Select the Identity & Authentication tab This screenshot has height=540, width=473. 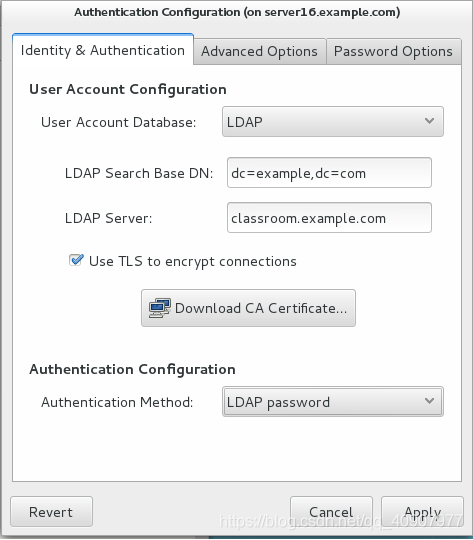pyautogui.click(x=103, y=50)
